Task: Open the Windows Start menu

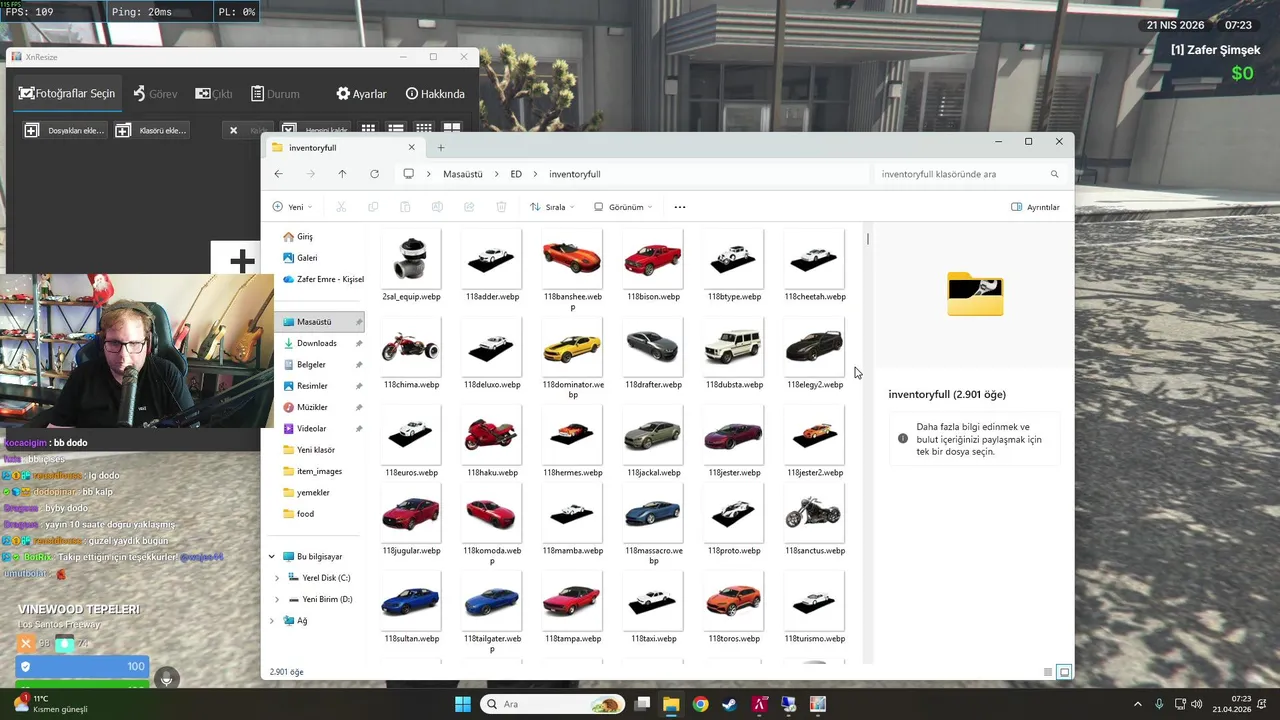Action: [x=463, y=704]
